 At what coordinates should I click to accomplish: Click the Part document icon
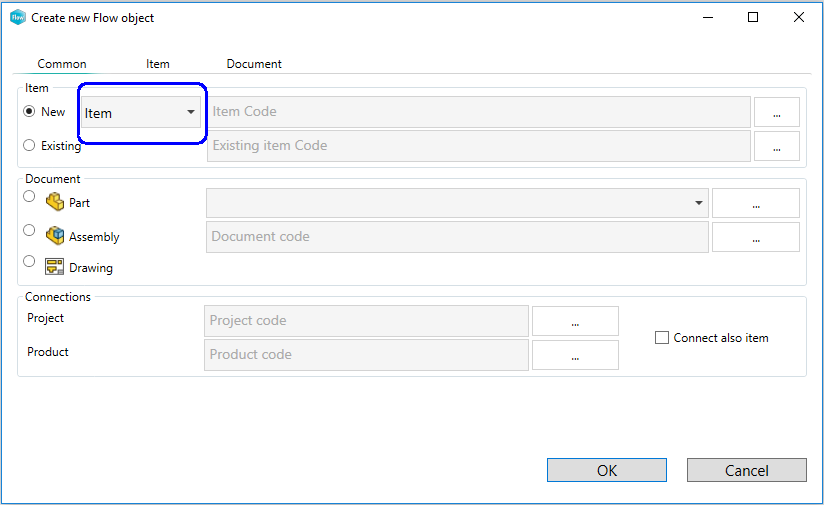point(55,202)
